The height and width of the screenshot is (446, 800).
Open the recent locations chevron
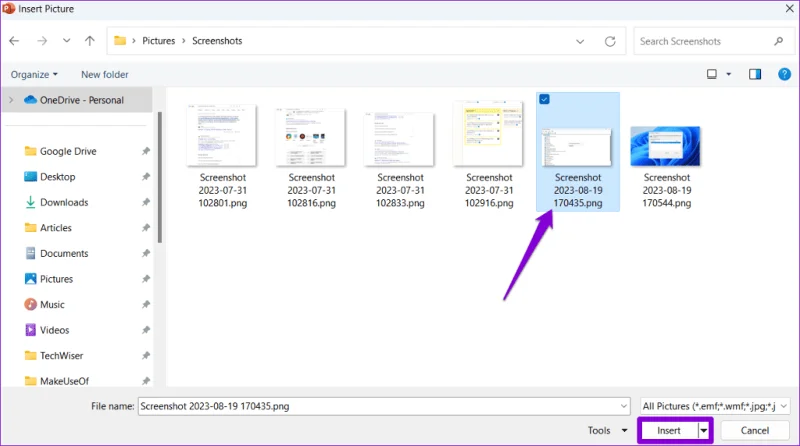tap(66, 41)
